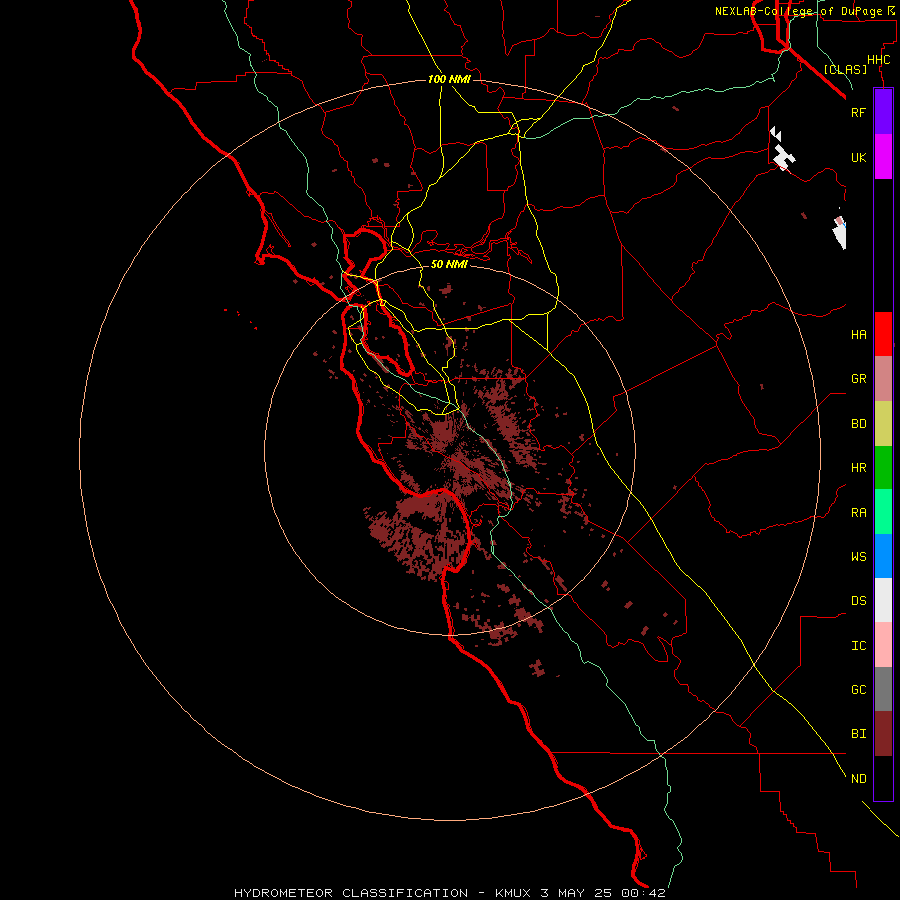Click the 'HHC' product code label
Screen dimensions: 900x900
878,60
